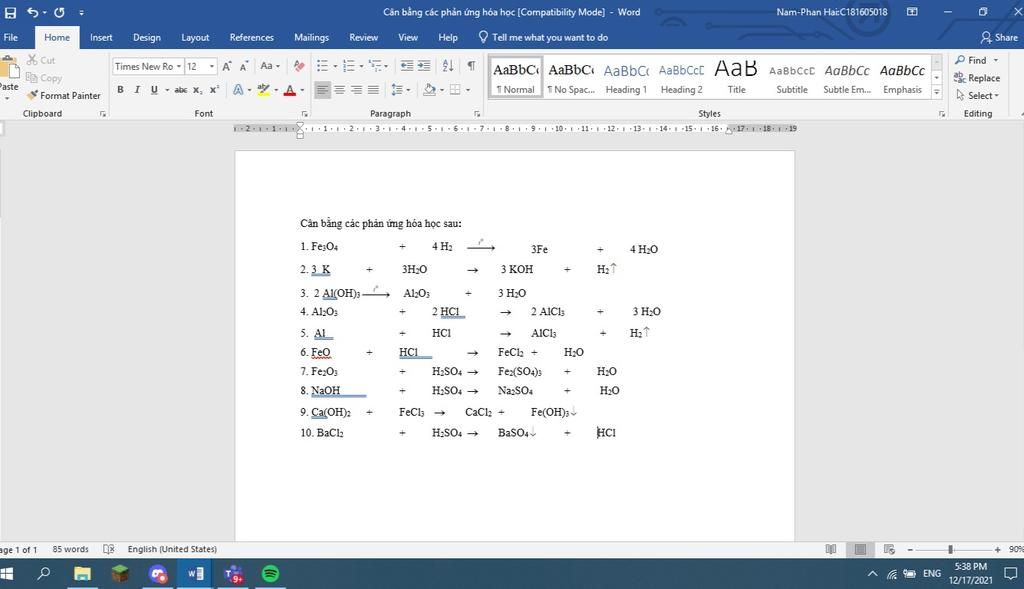
Task: Apply the red font color
Action: (290, 89)
